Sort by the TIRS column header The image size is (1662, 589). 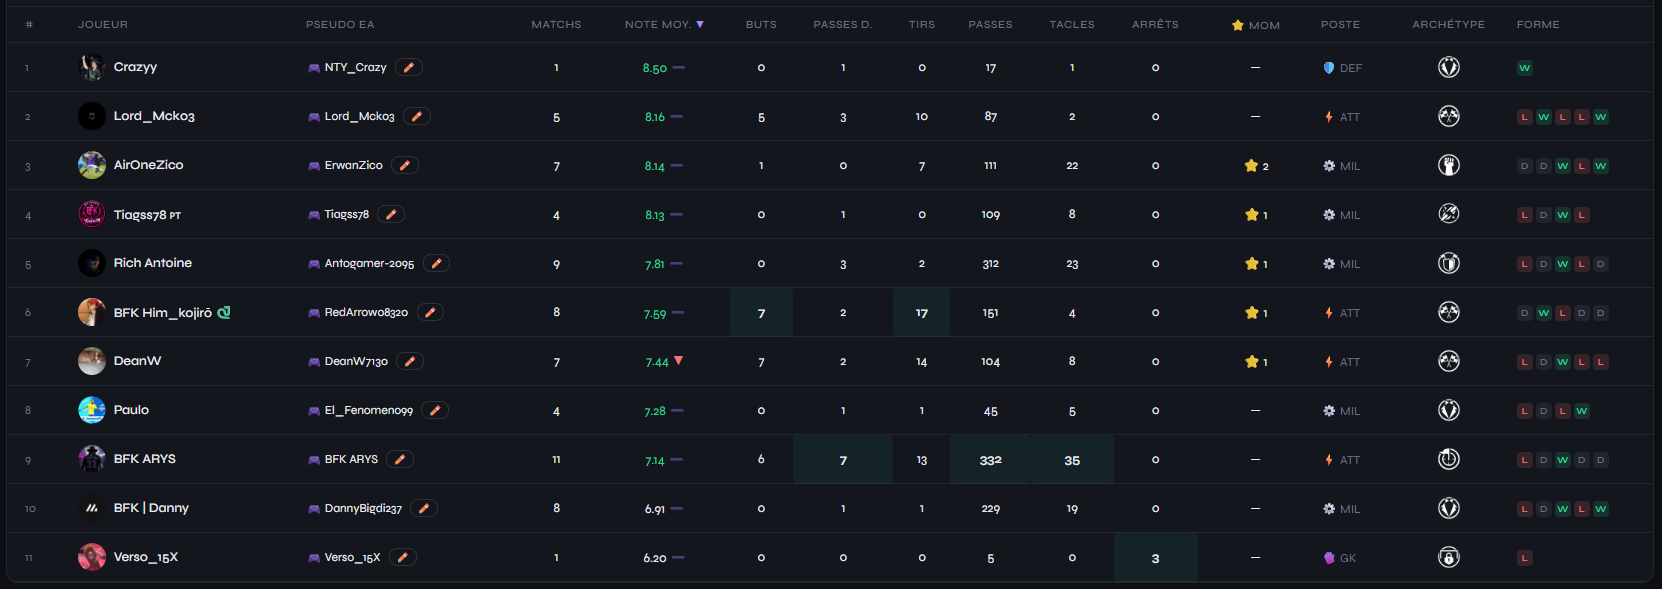pyautogui.click(x=922, y=24)
